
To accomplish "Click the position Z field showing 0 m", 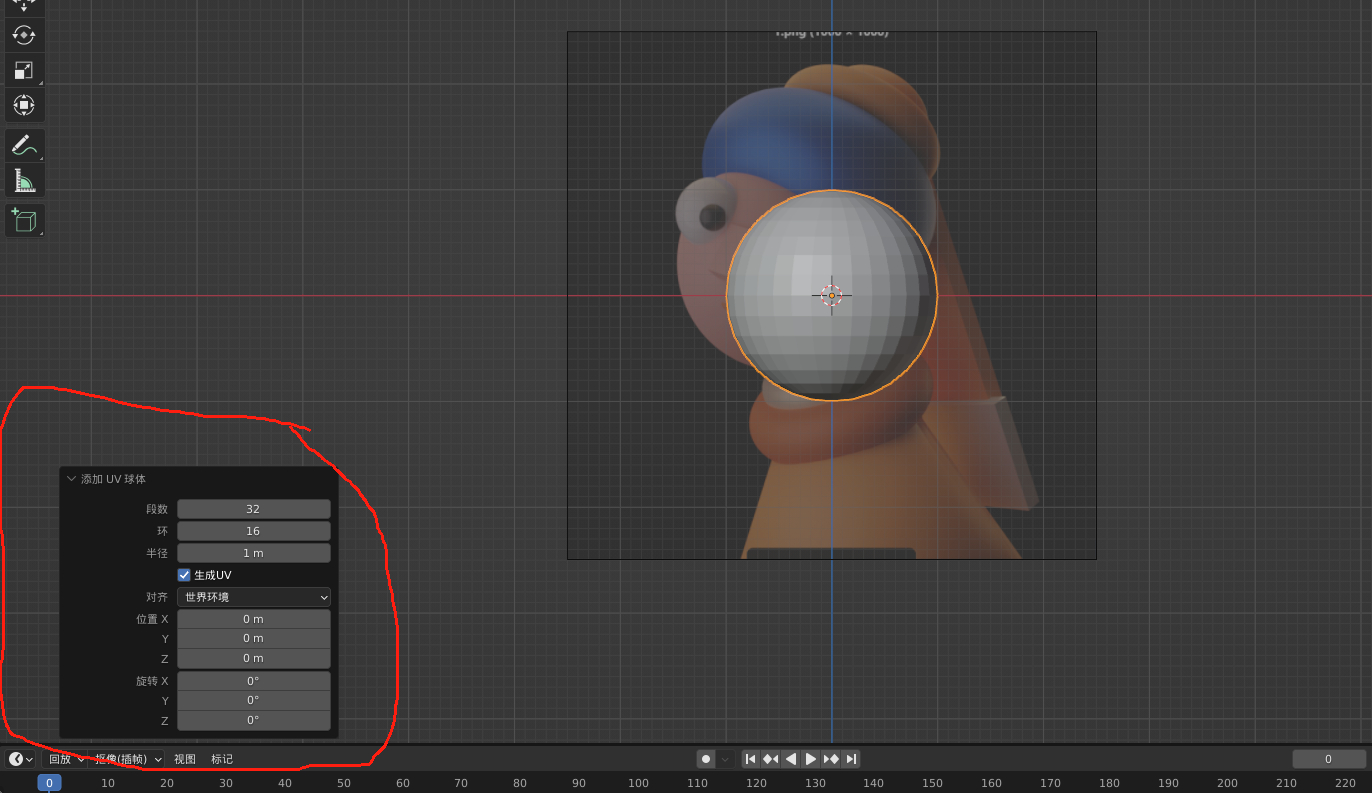I will tap(254, 658).
